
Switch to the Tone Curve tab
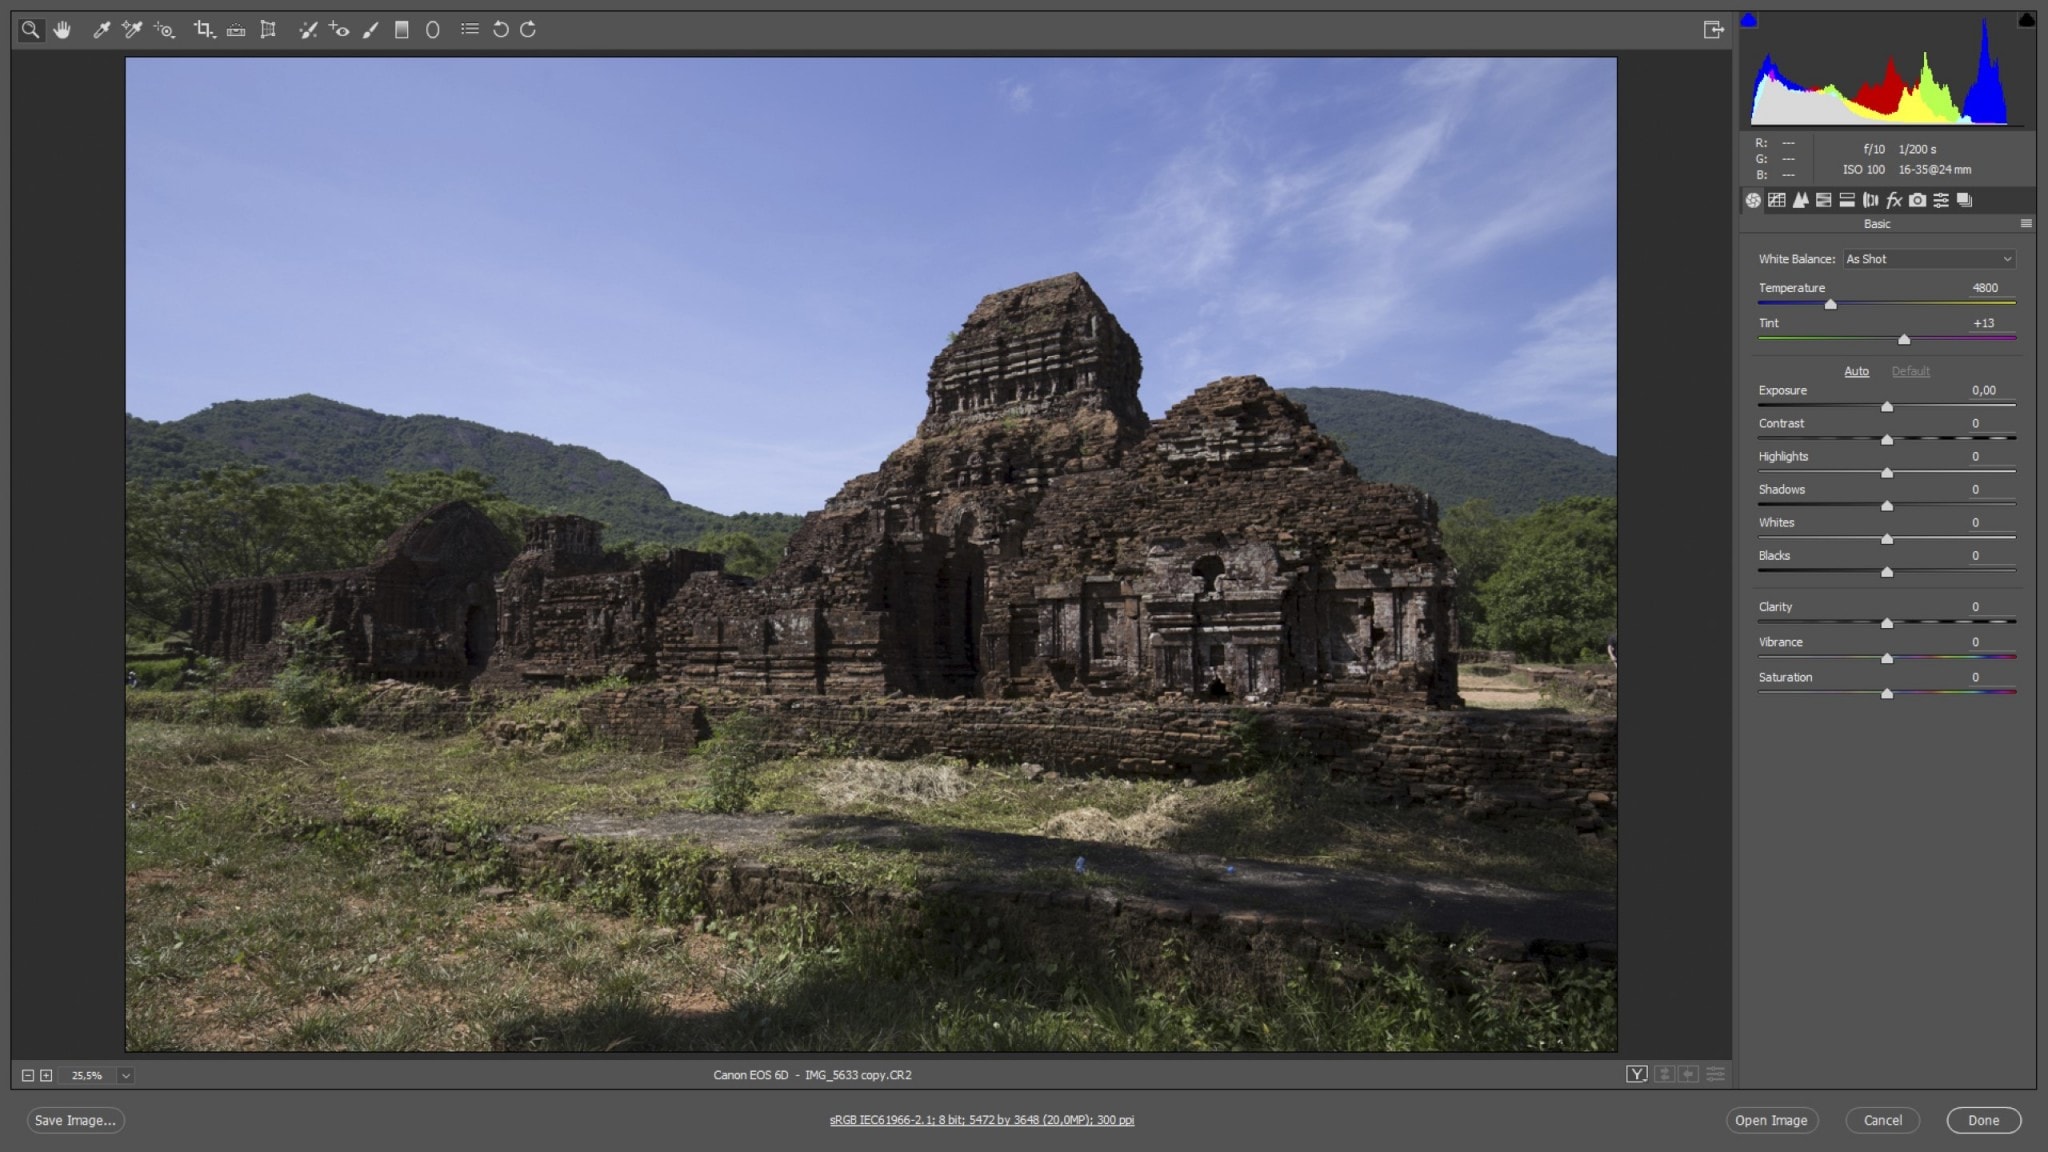click(1778, 200)
